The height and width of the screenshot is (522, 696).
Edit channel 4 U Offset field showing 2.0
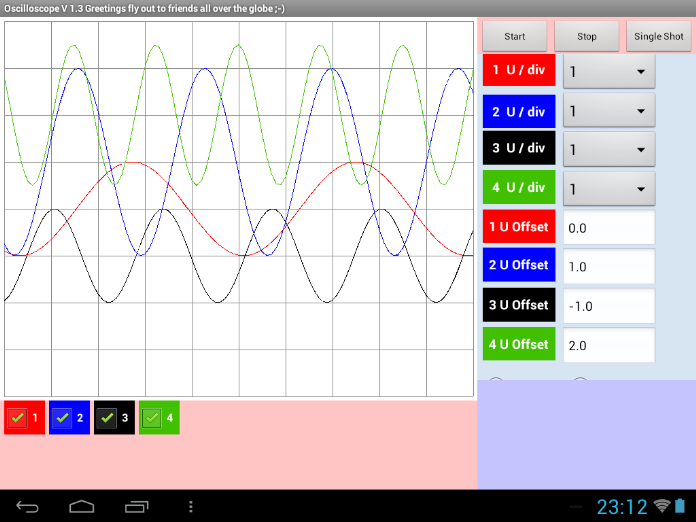coord(609,345)
